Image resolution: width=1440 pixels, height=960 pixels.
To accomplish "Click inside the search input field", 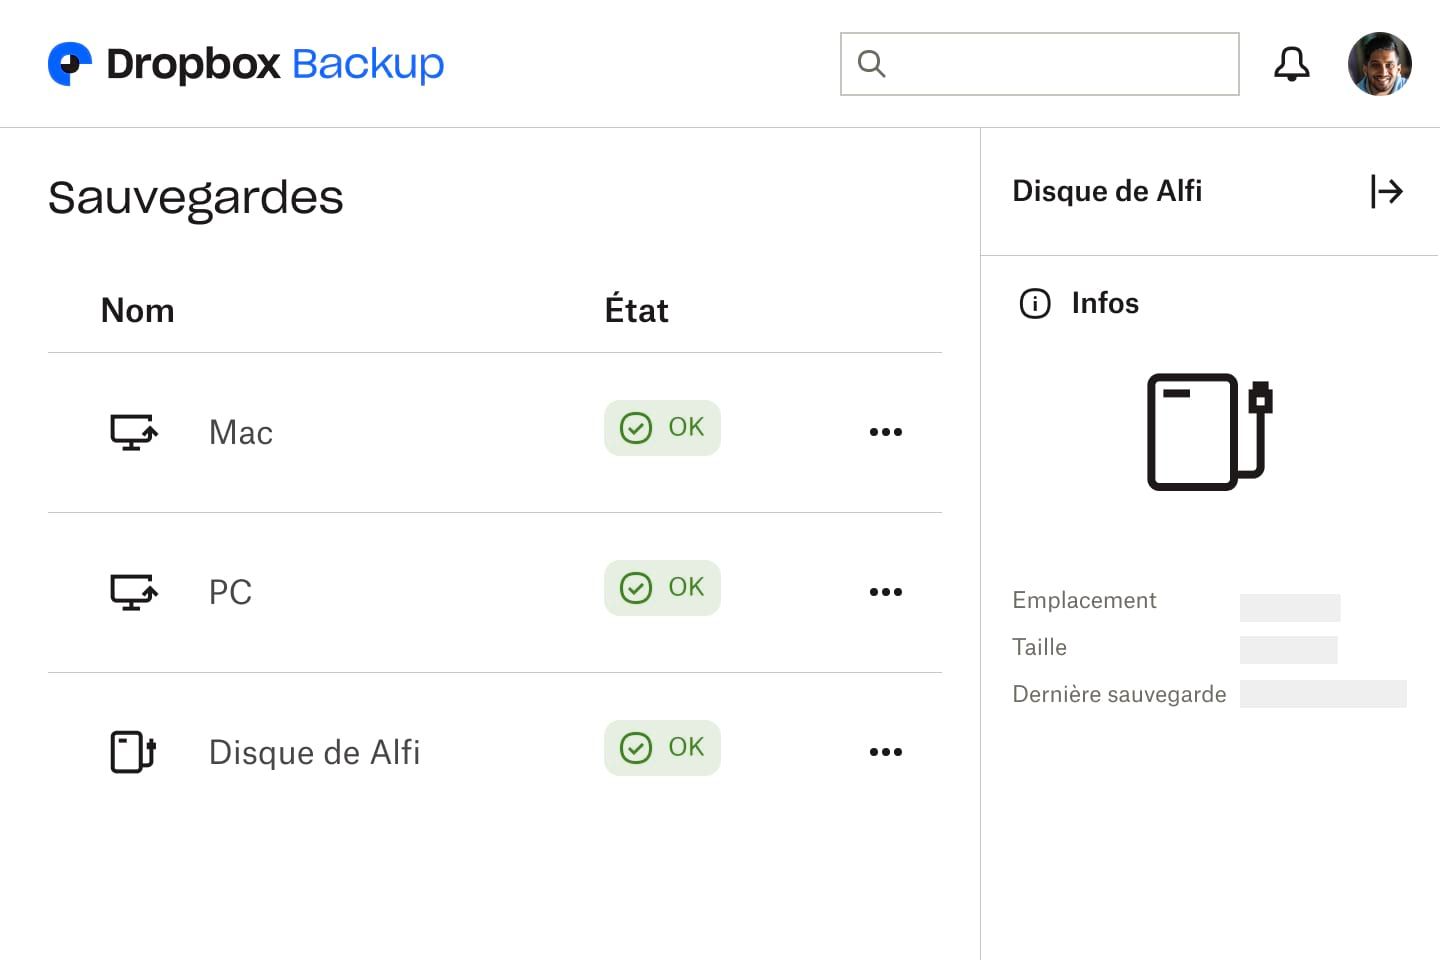I will click(1050, 63).
